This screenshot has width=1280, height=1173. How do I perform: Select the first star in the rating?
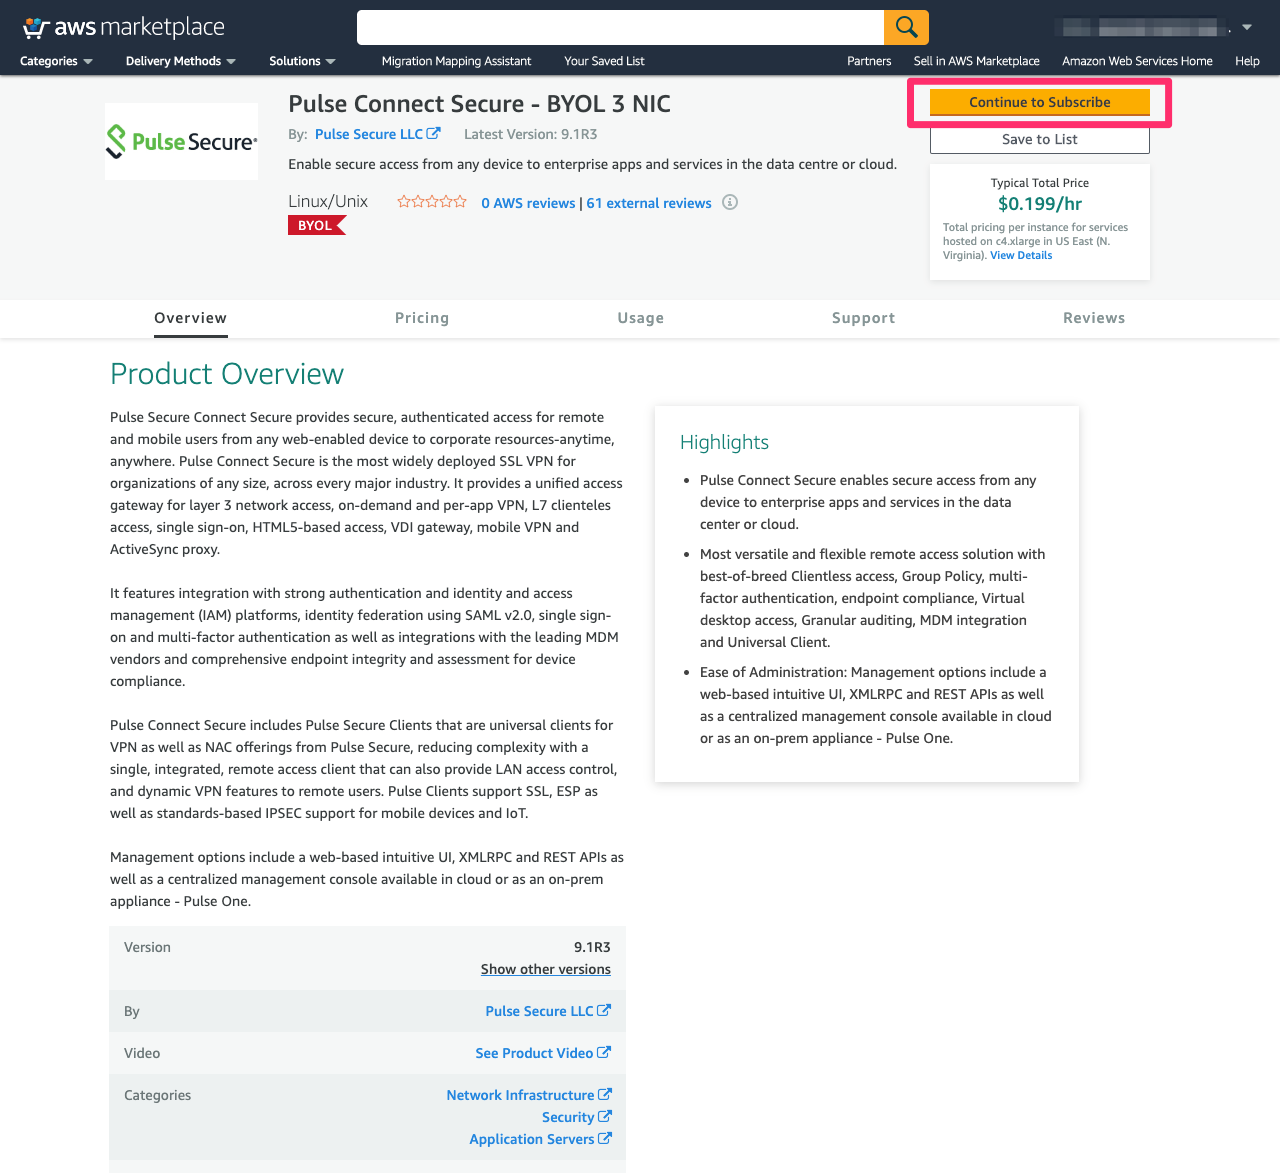point(403,201)
